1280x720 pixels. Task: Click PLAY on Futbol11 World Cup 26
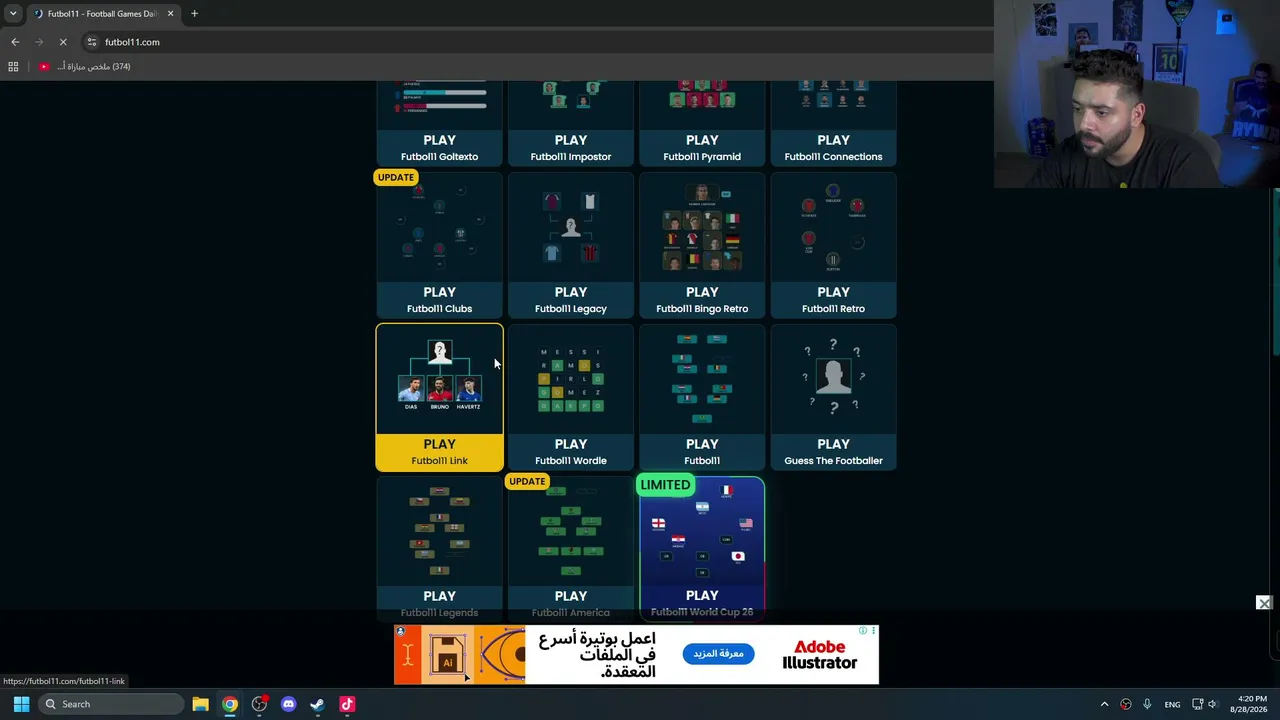(x=702, y=596)
